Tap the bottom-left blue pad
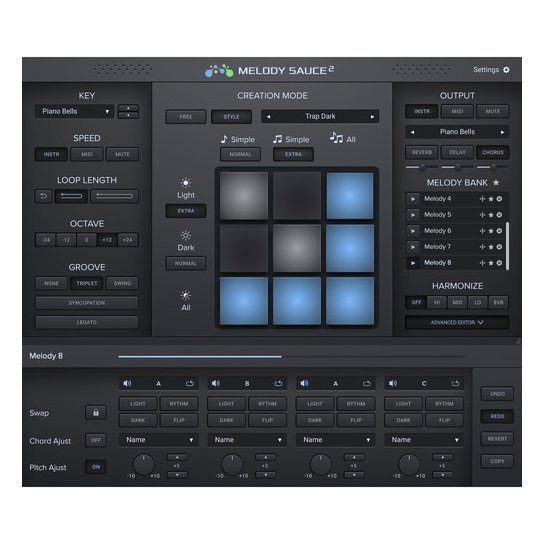The width and height of the screenshot is (544, 544). (x=244, y=300)
